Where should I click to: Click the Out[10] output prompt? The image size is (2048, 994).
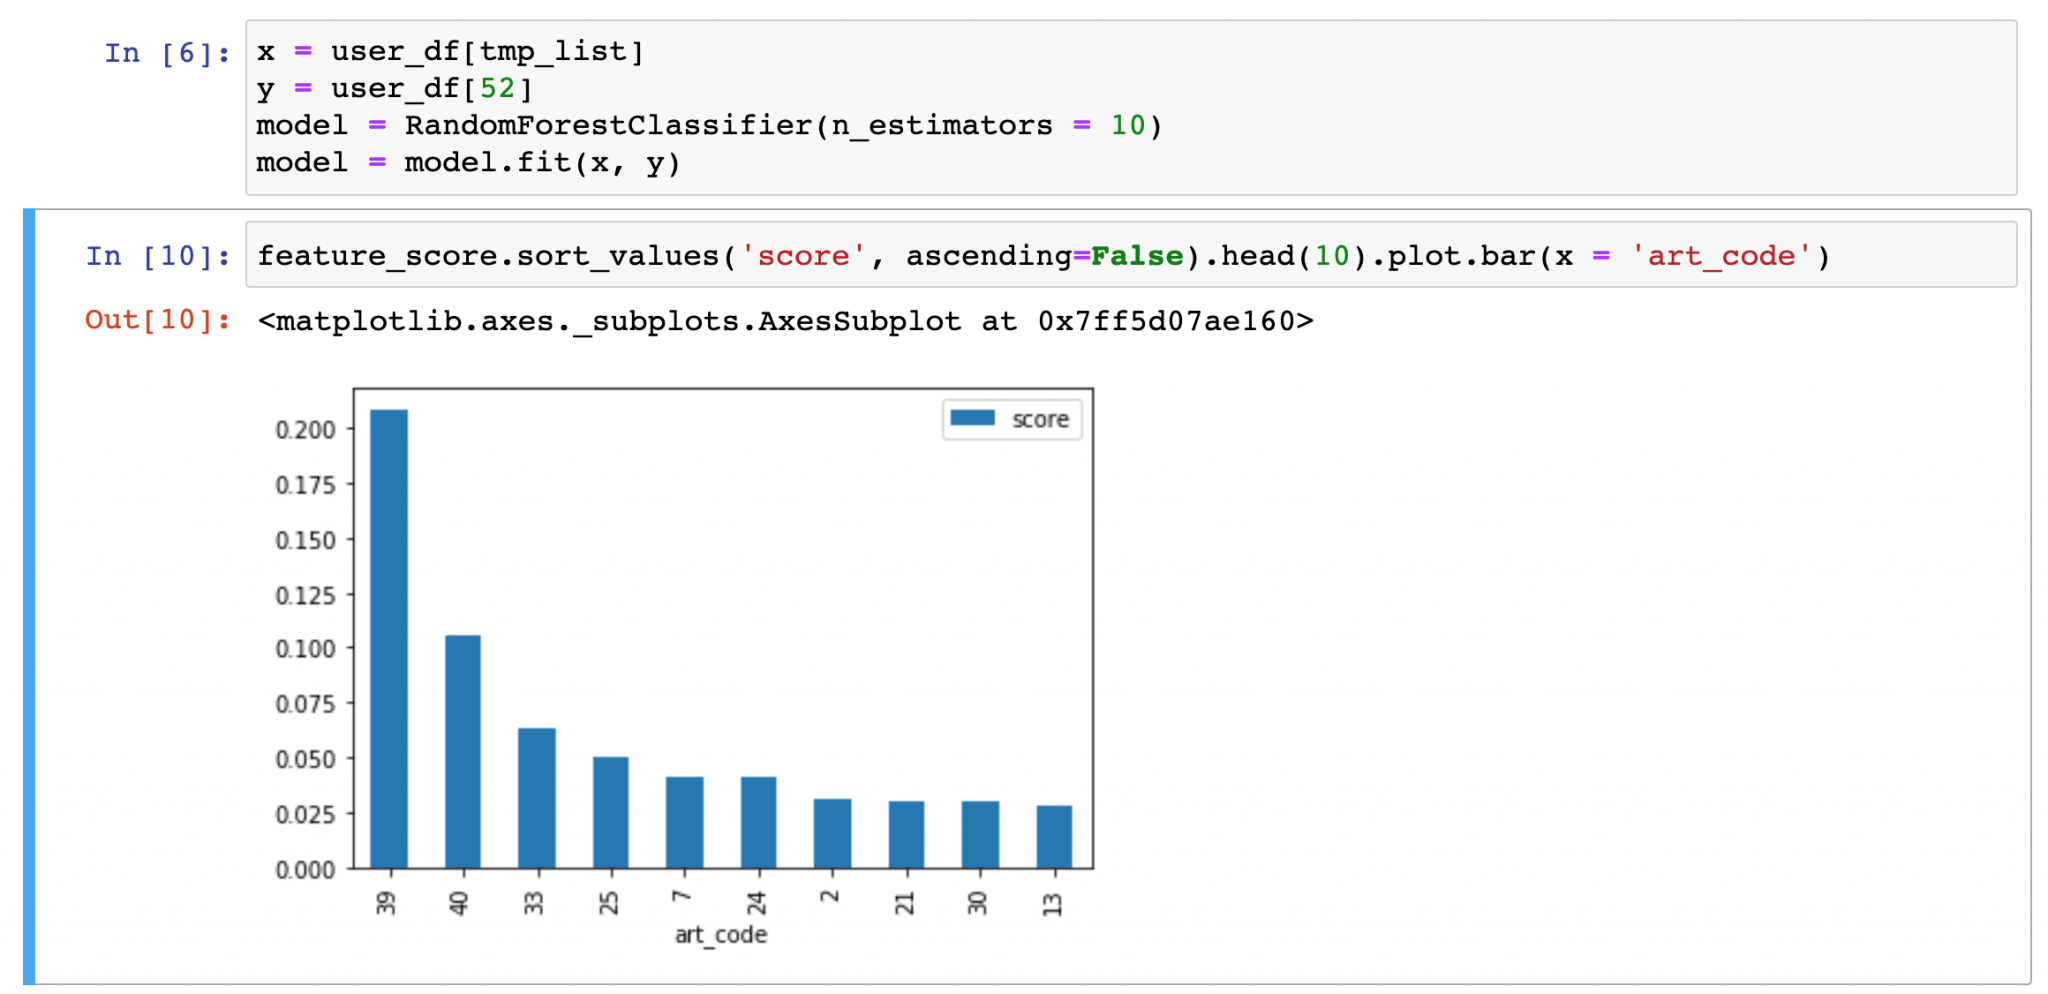158,320
